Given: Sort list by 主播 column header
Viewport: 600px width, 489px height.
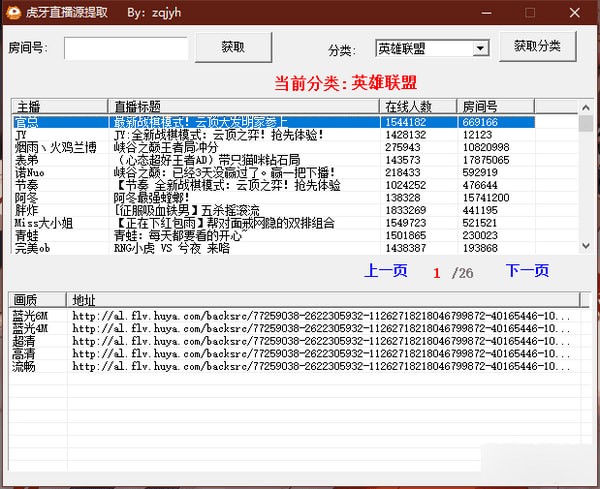Looking at the screenshot, I should [x=58, y=106].
